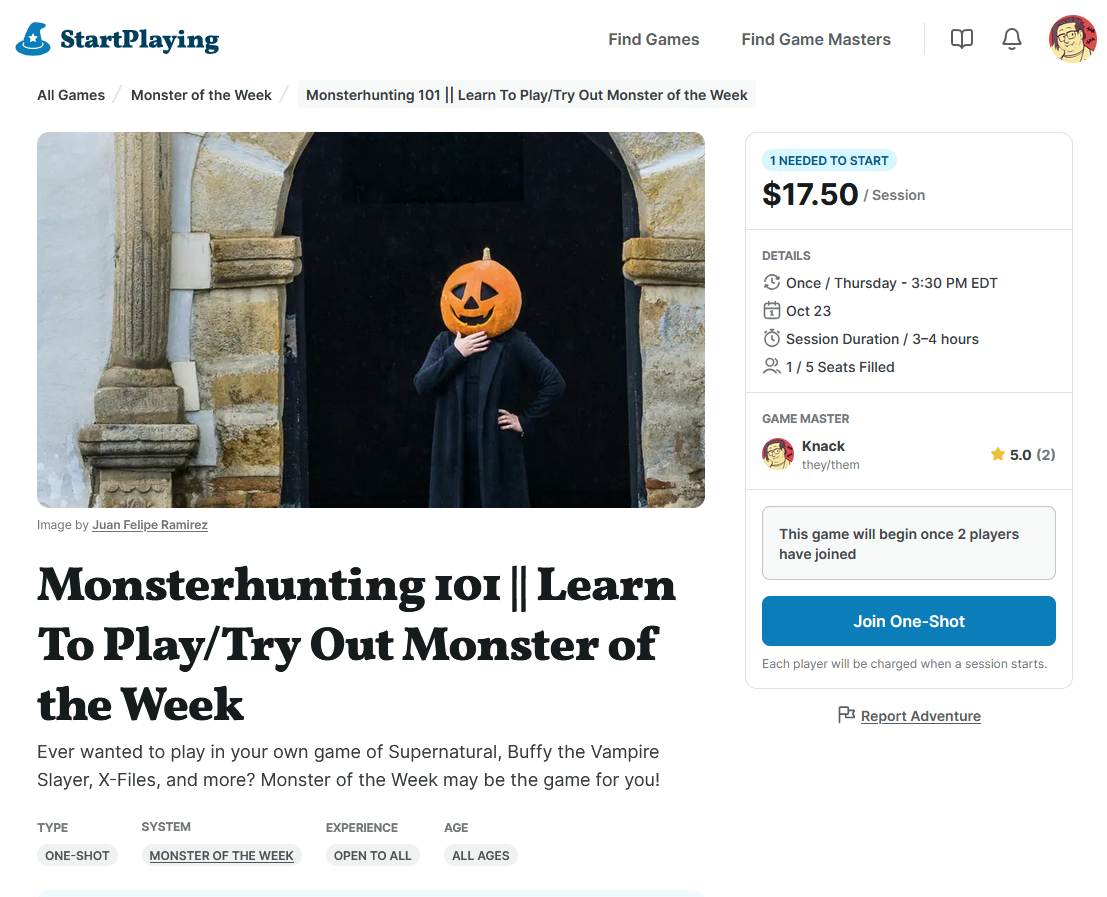Click the yellow rating star
This screenshot has height=897, width=1107.
click(997, 455)
